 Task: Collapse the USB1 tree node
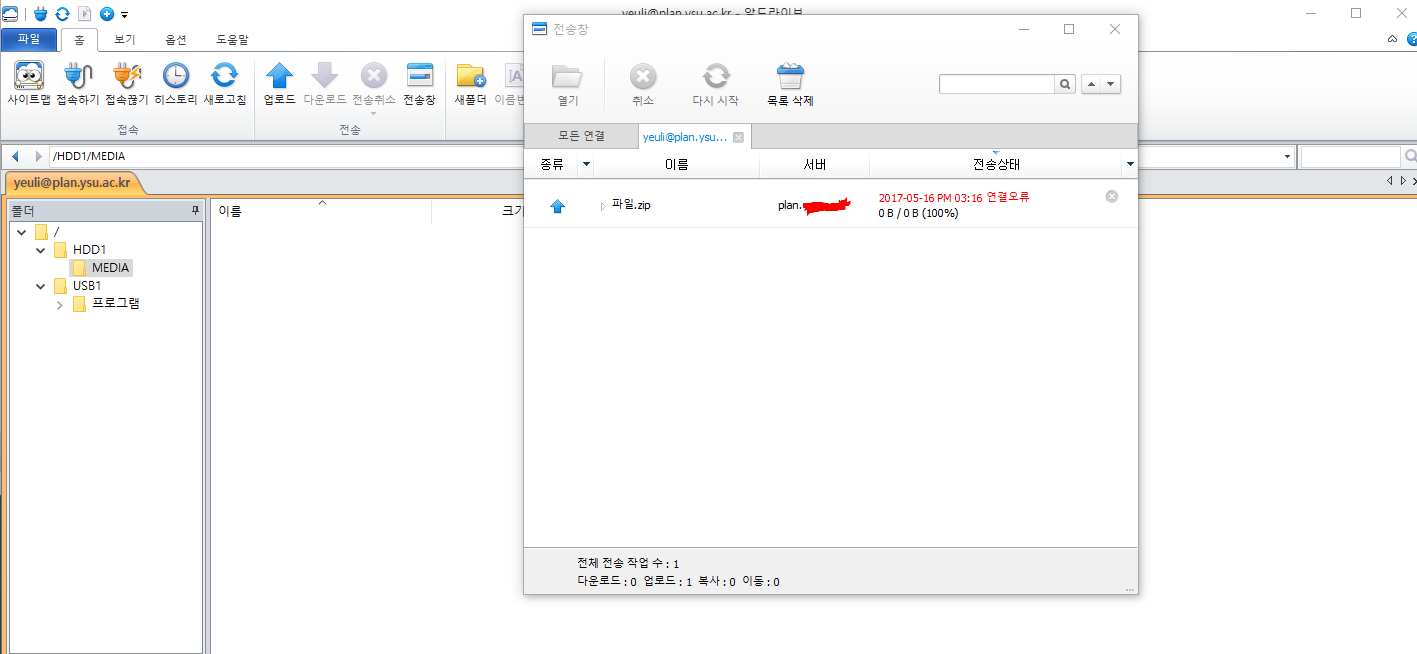[41, 286]
